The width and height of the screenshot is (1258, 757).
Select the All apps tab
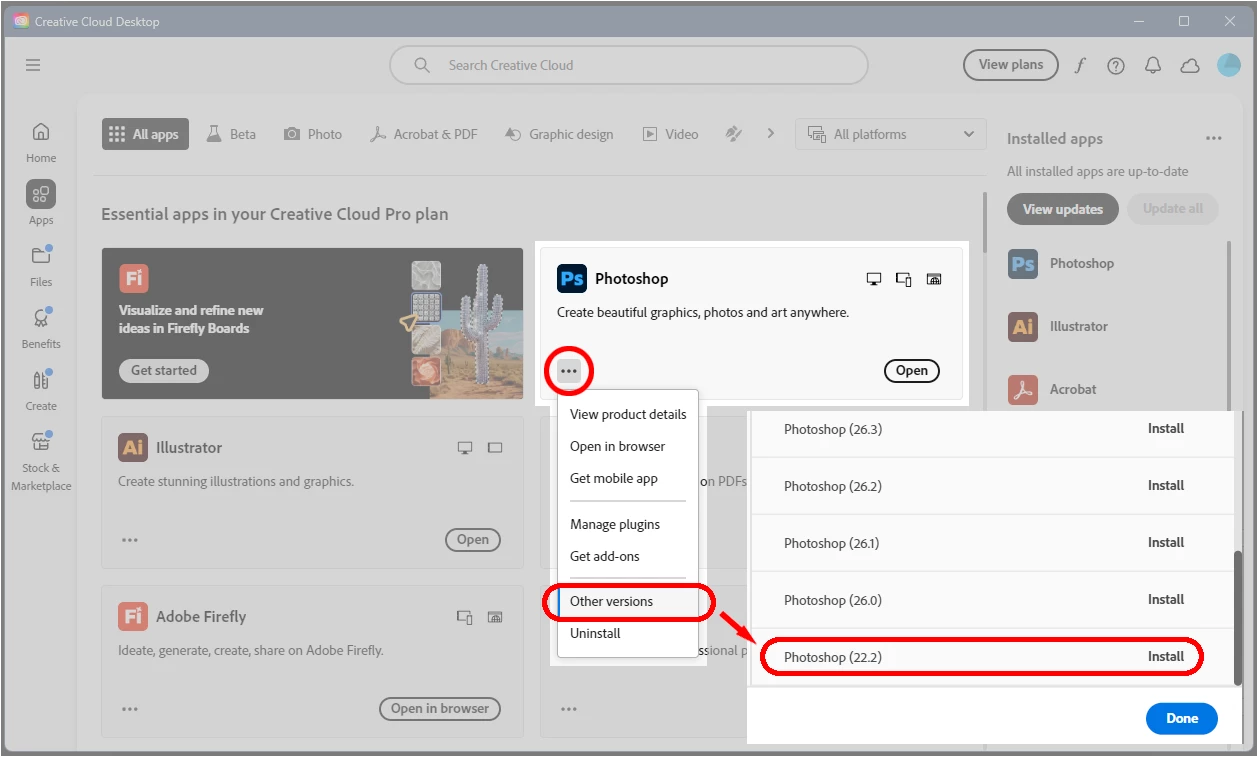coord(145,134)
